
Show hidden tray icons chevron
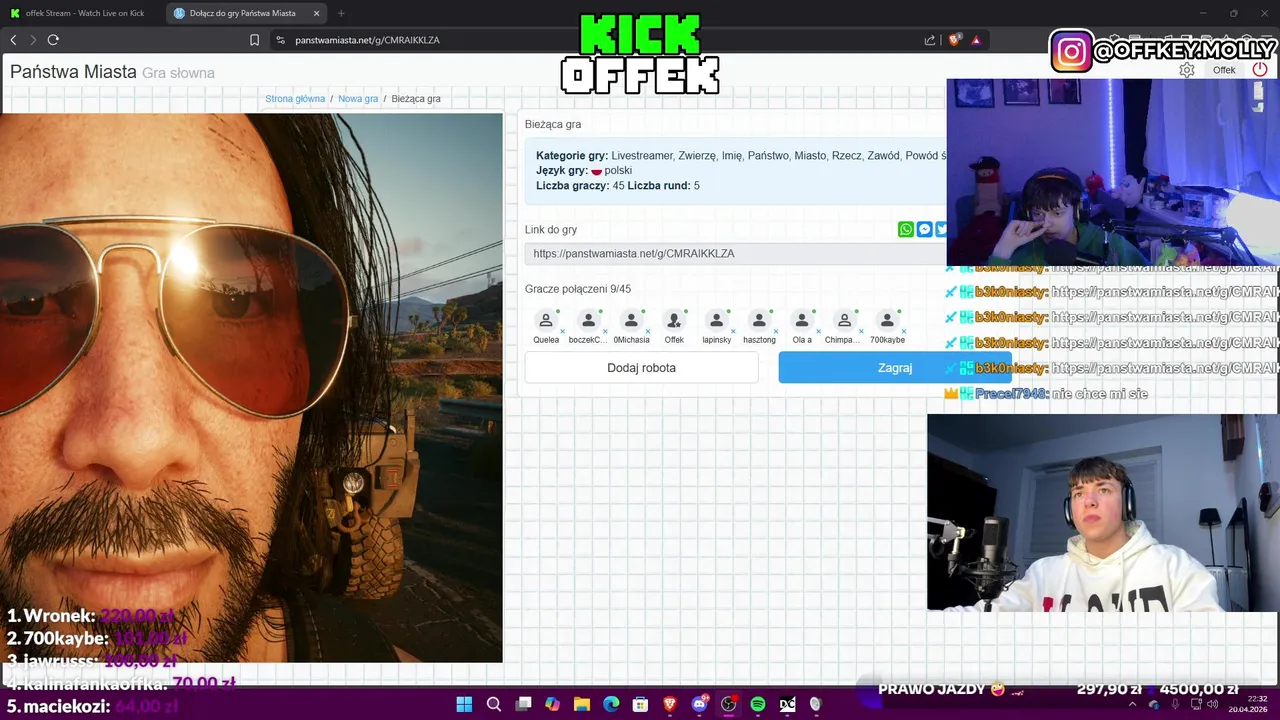[1132, 704]
